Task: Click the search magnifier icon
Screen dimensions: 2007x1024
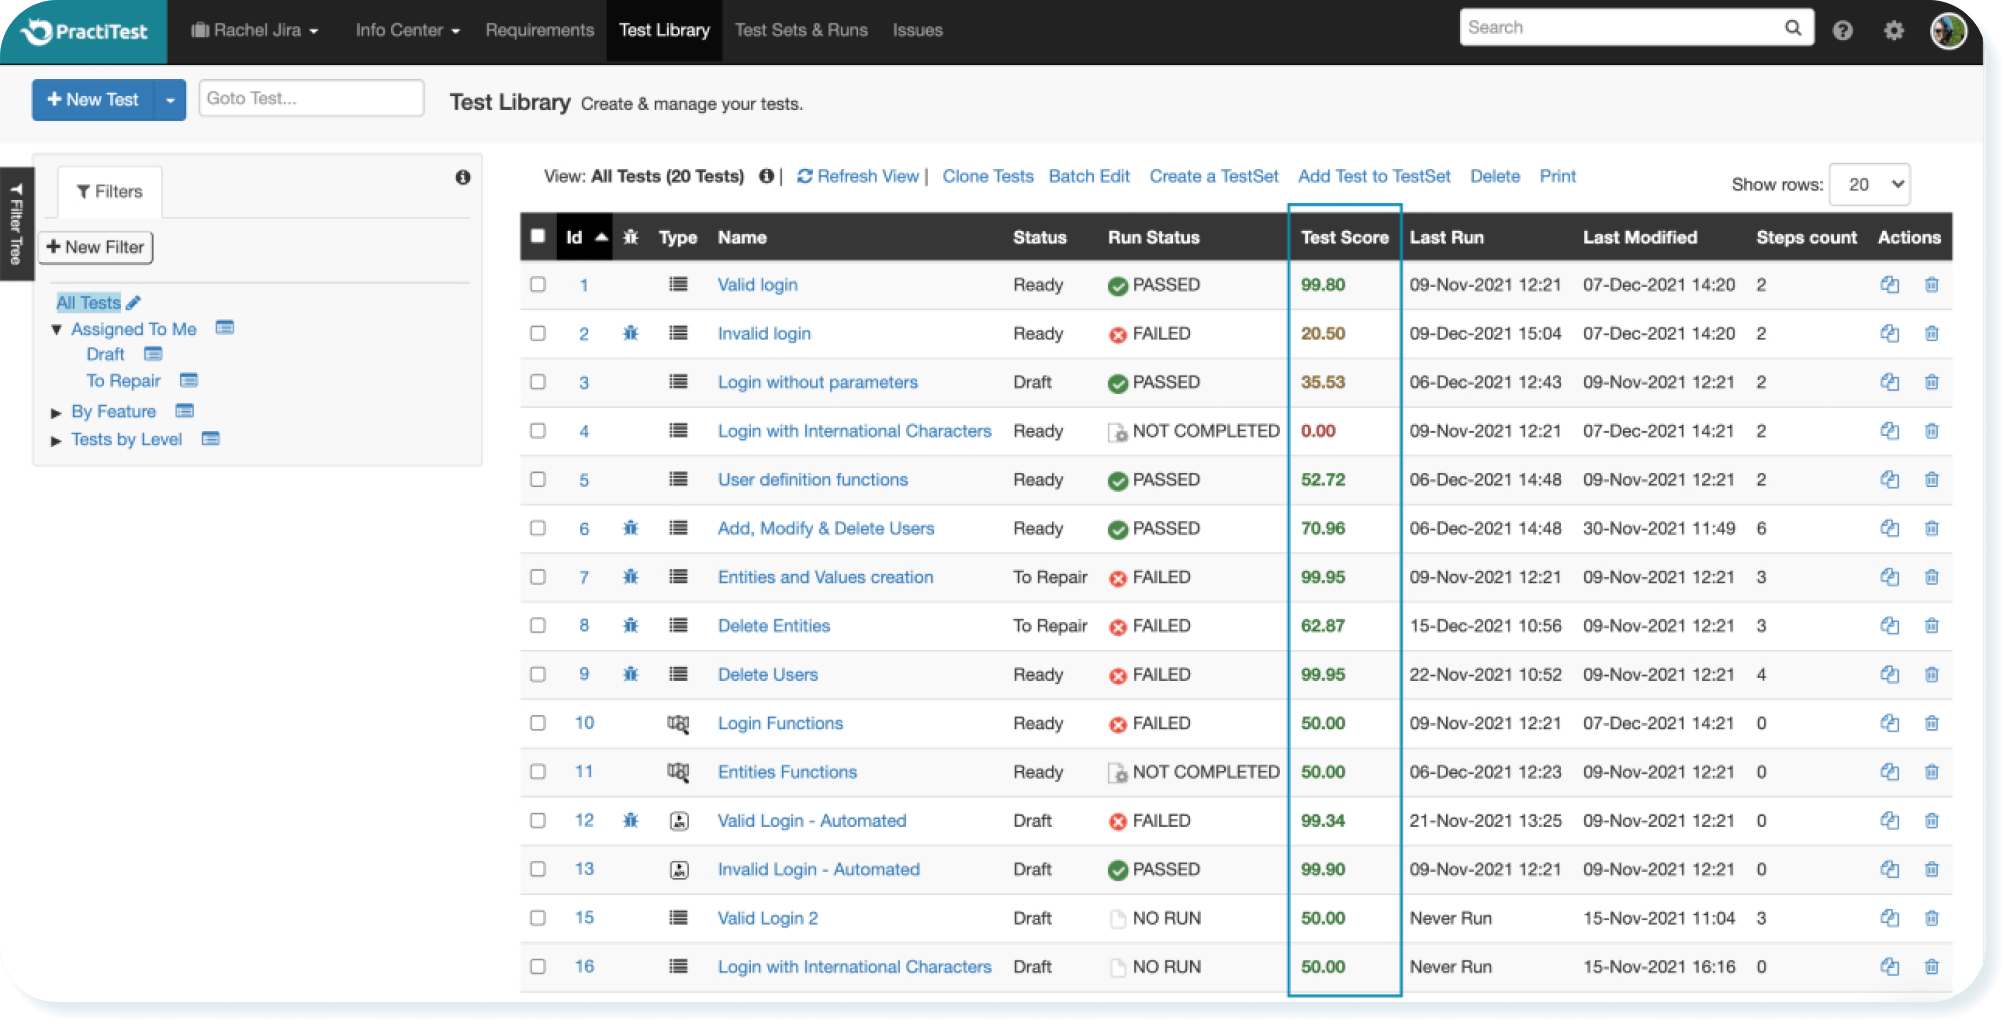Action: pyautogui.click(x=1793, y=28)
